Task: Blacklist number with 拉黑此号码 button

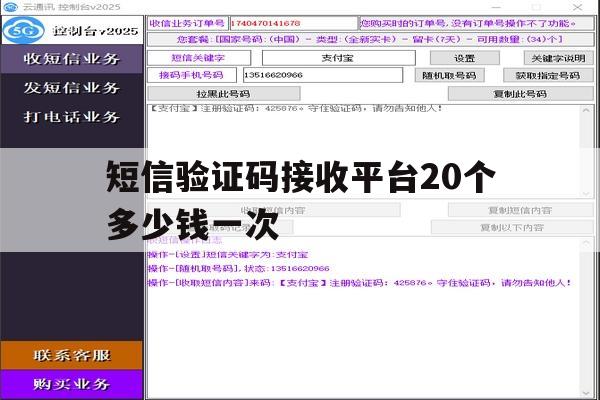Action: 223,94
